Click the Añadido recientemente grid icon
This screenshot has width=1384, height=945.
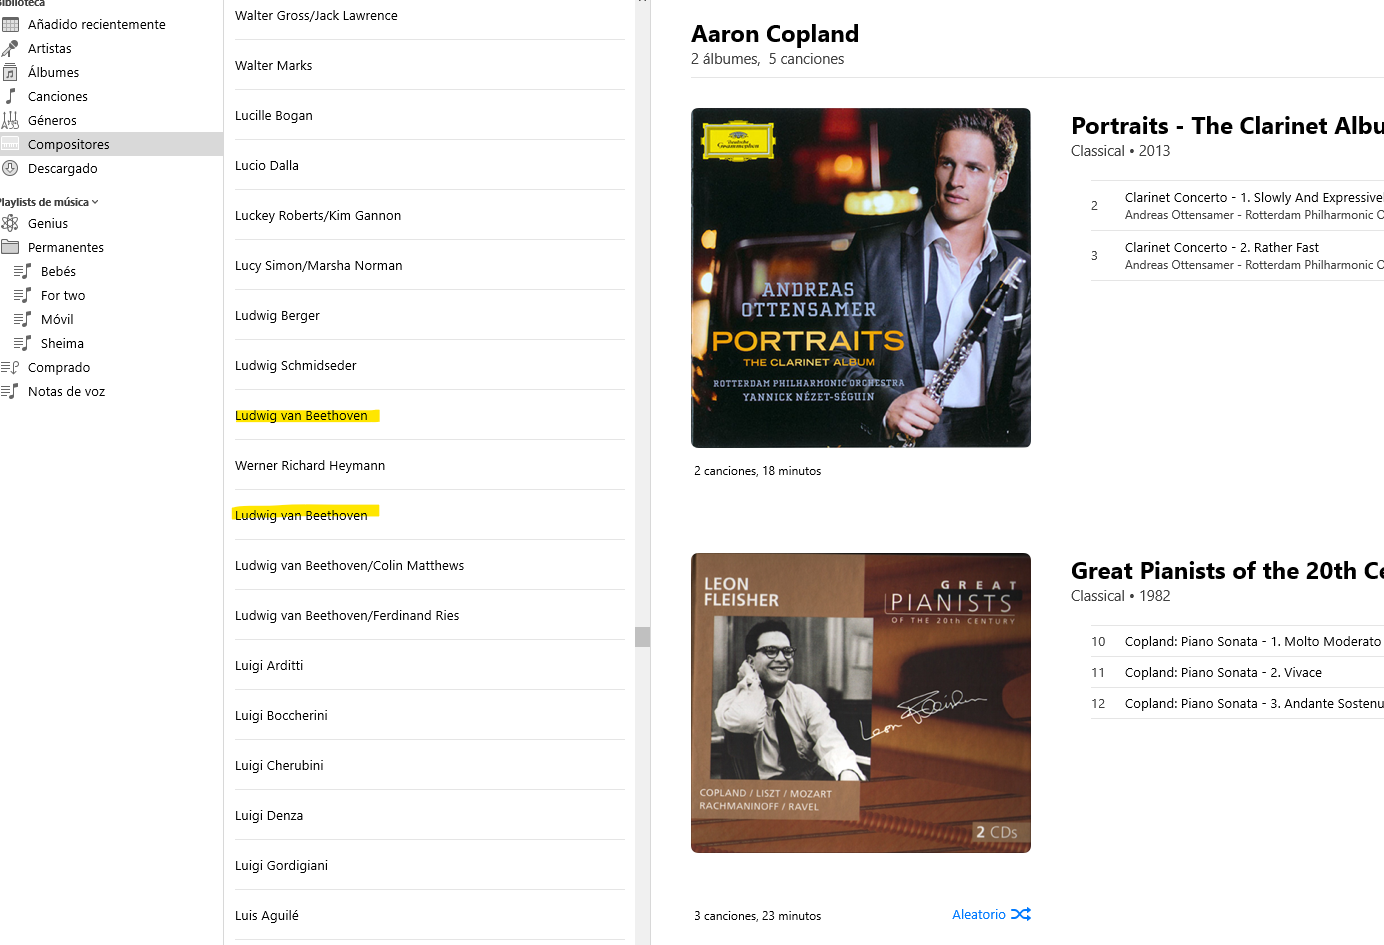10,24
